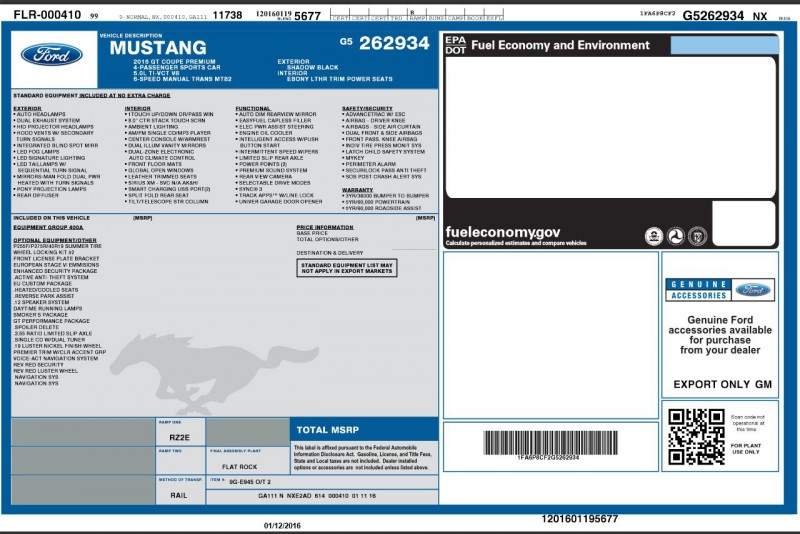Click SELECTABLE DRIVE MODES item
The height and width of the screenshot is (534, 800).
[274, 183]
